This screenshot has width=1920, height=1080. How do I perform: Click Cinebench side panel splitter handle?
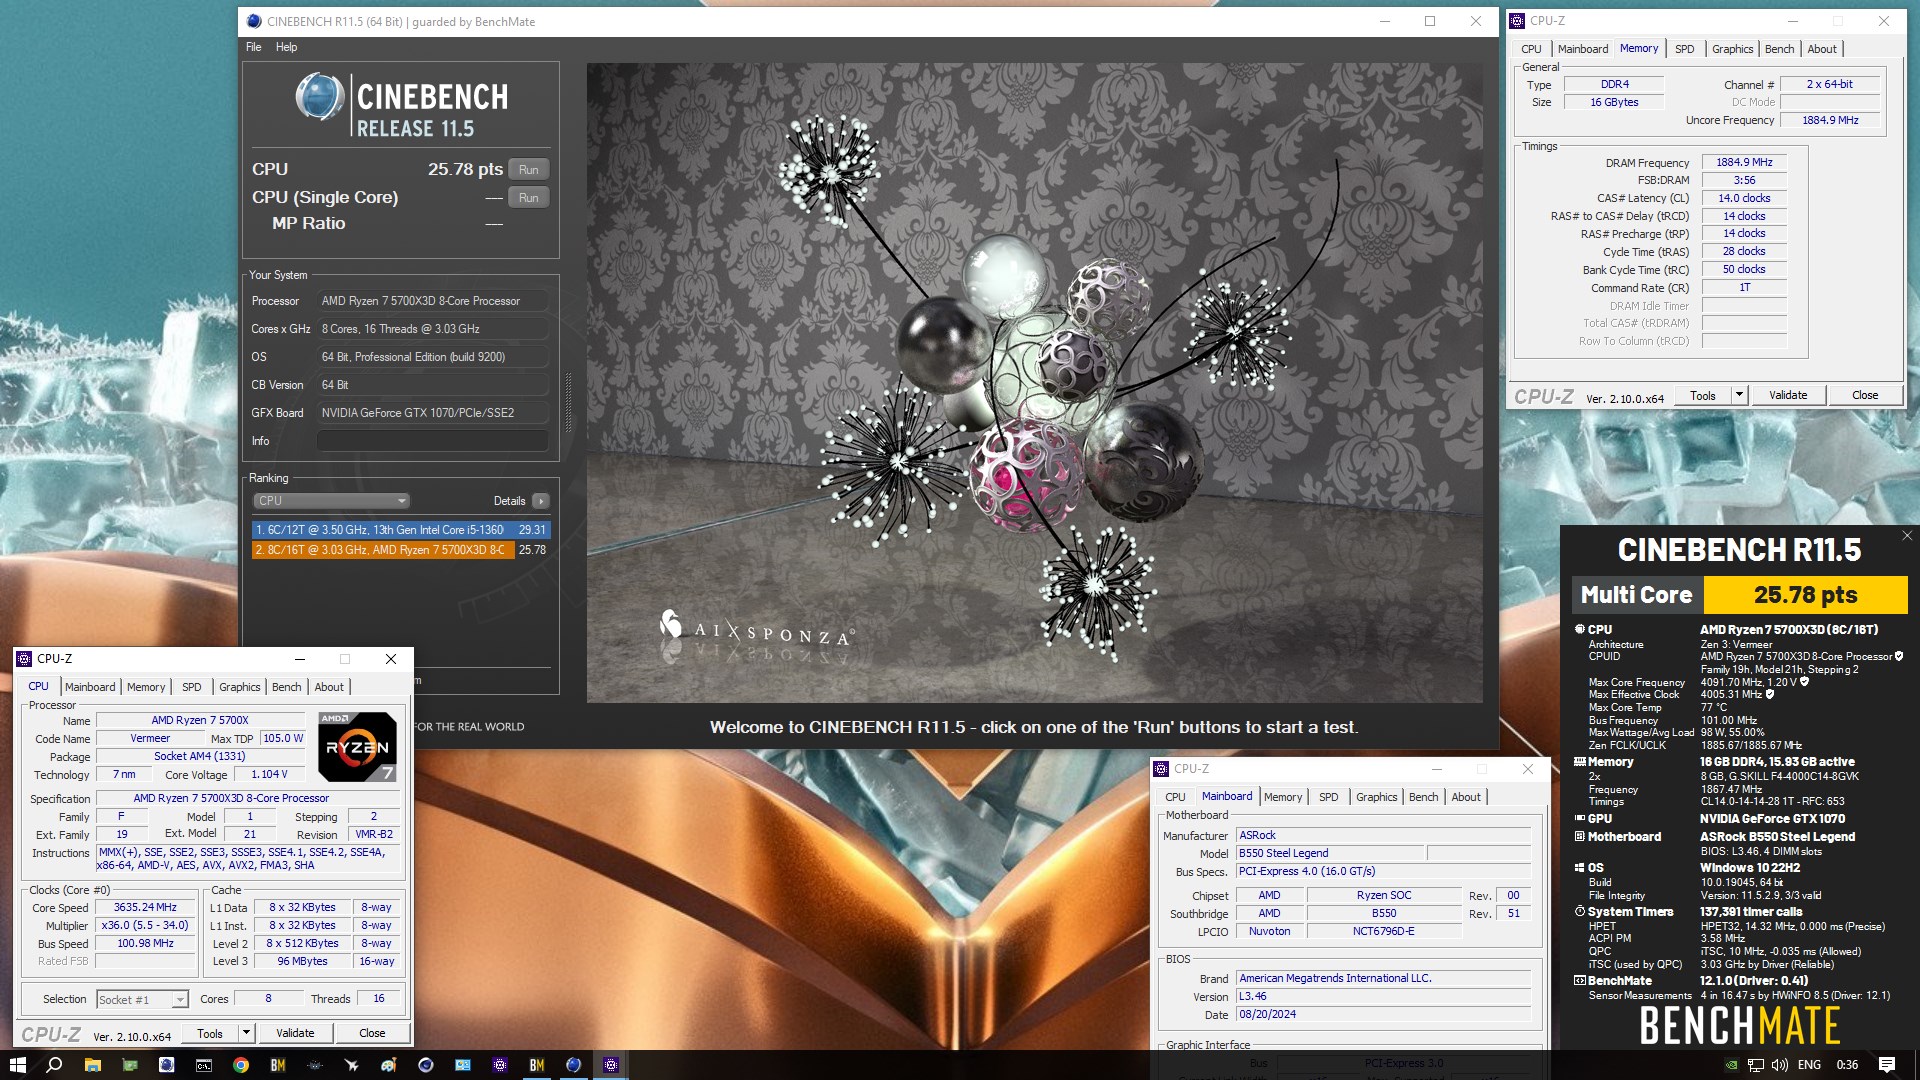(x=568, y=402)
